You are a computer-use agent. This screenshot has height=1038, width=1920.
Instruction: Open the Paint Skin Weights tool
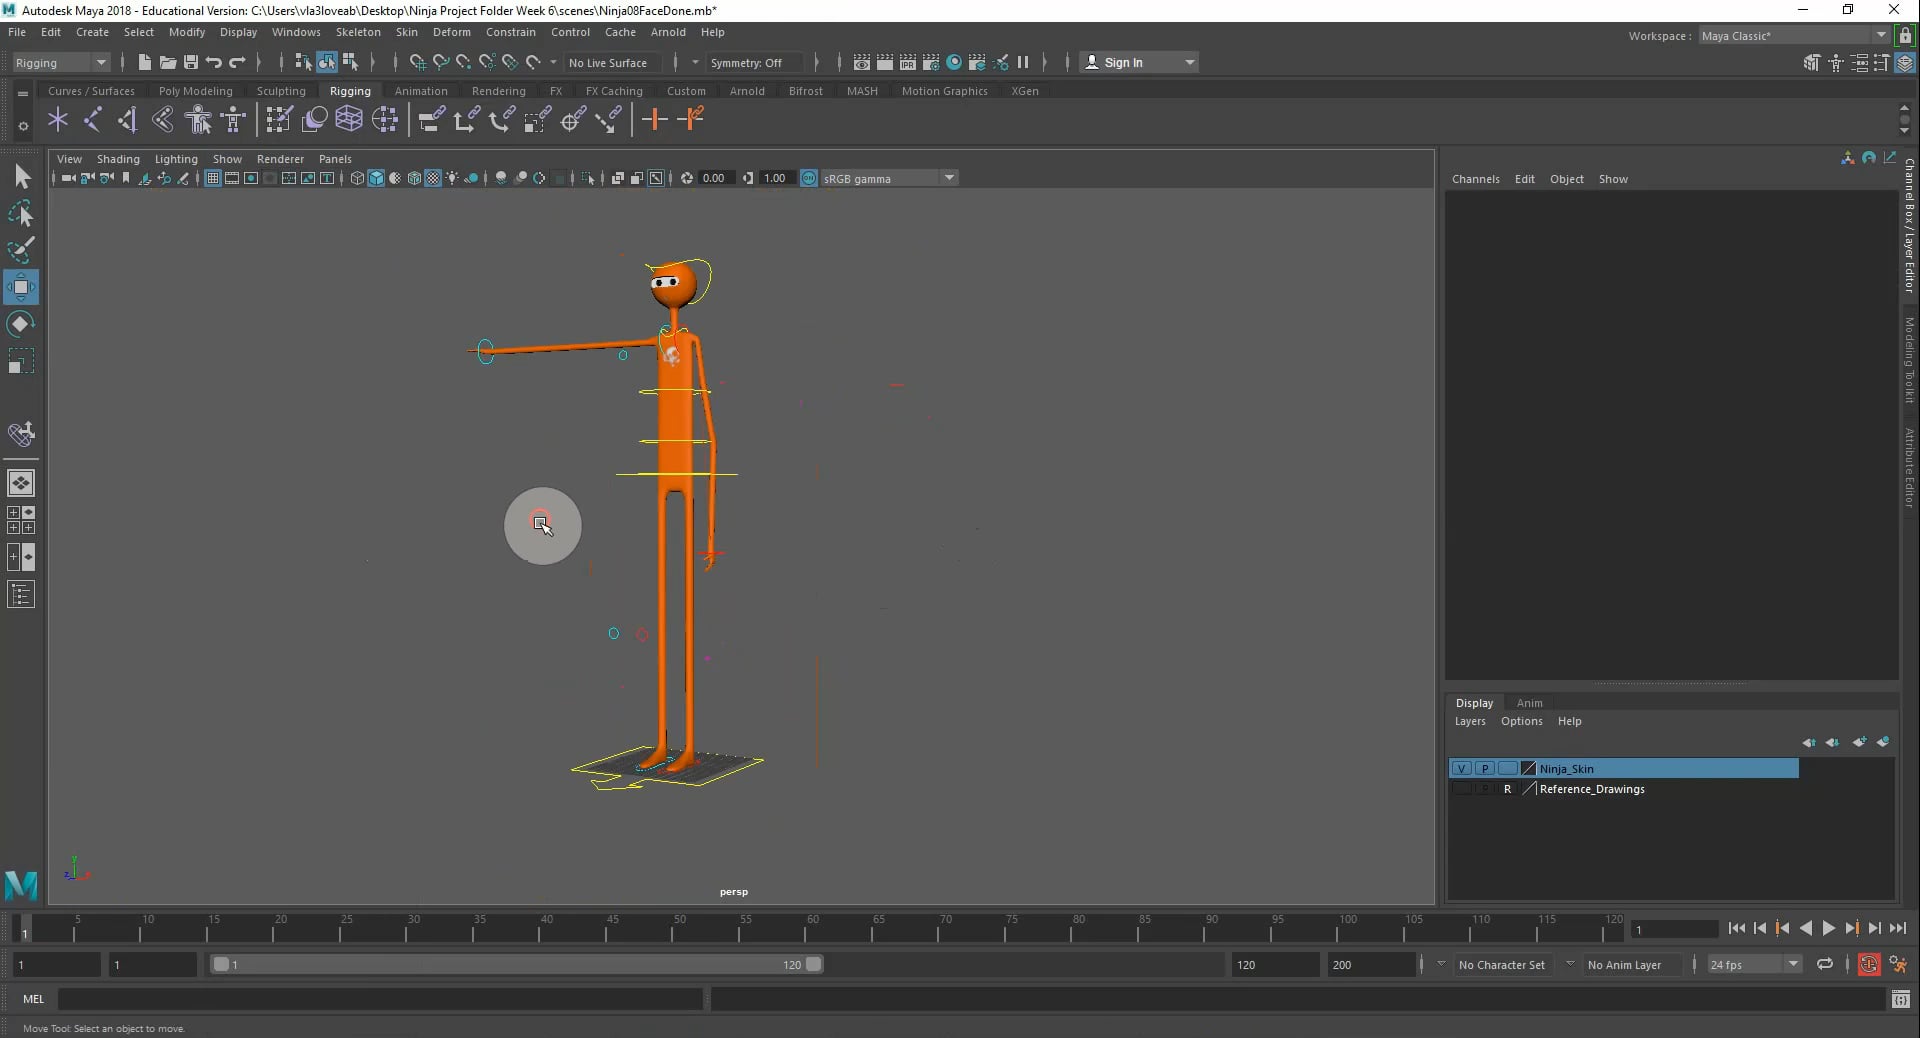(277, 120)
